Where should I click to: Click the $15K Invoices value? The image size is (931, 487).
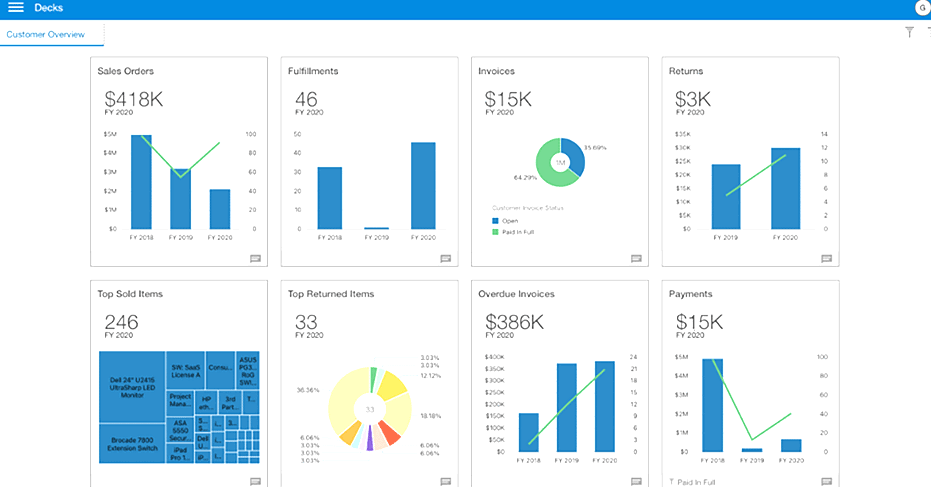pyautogui.click(x=508, y=99)
